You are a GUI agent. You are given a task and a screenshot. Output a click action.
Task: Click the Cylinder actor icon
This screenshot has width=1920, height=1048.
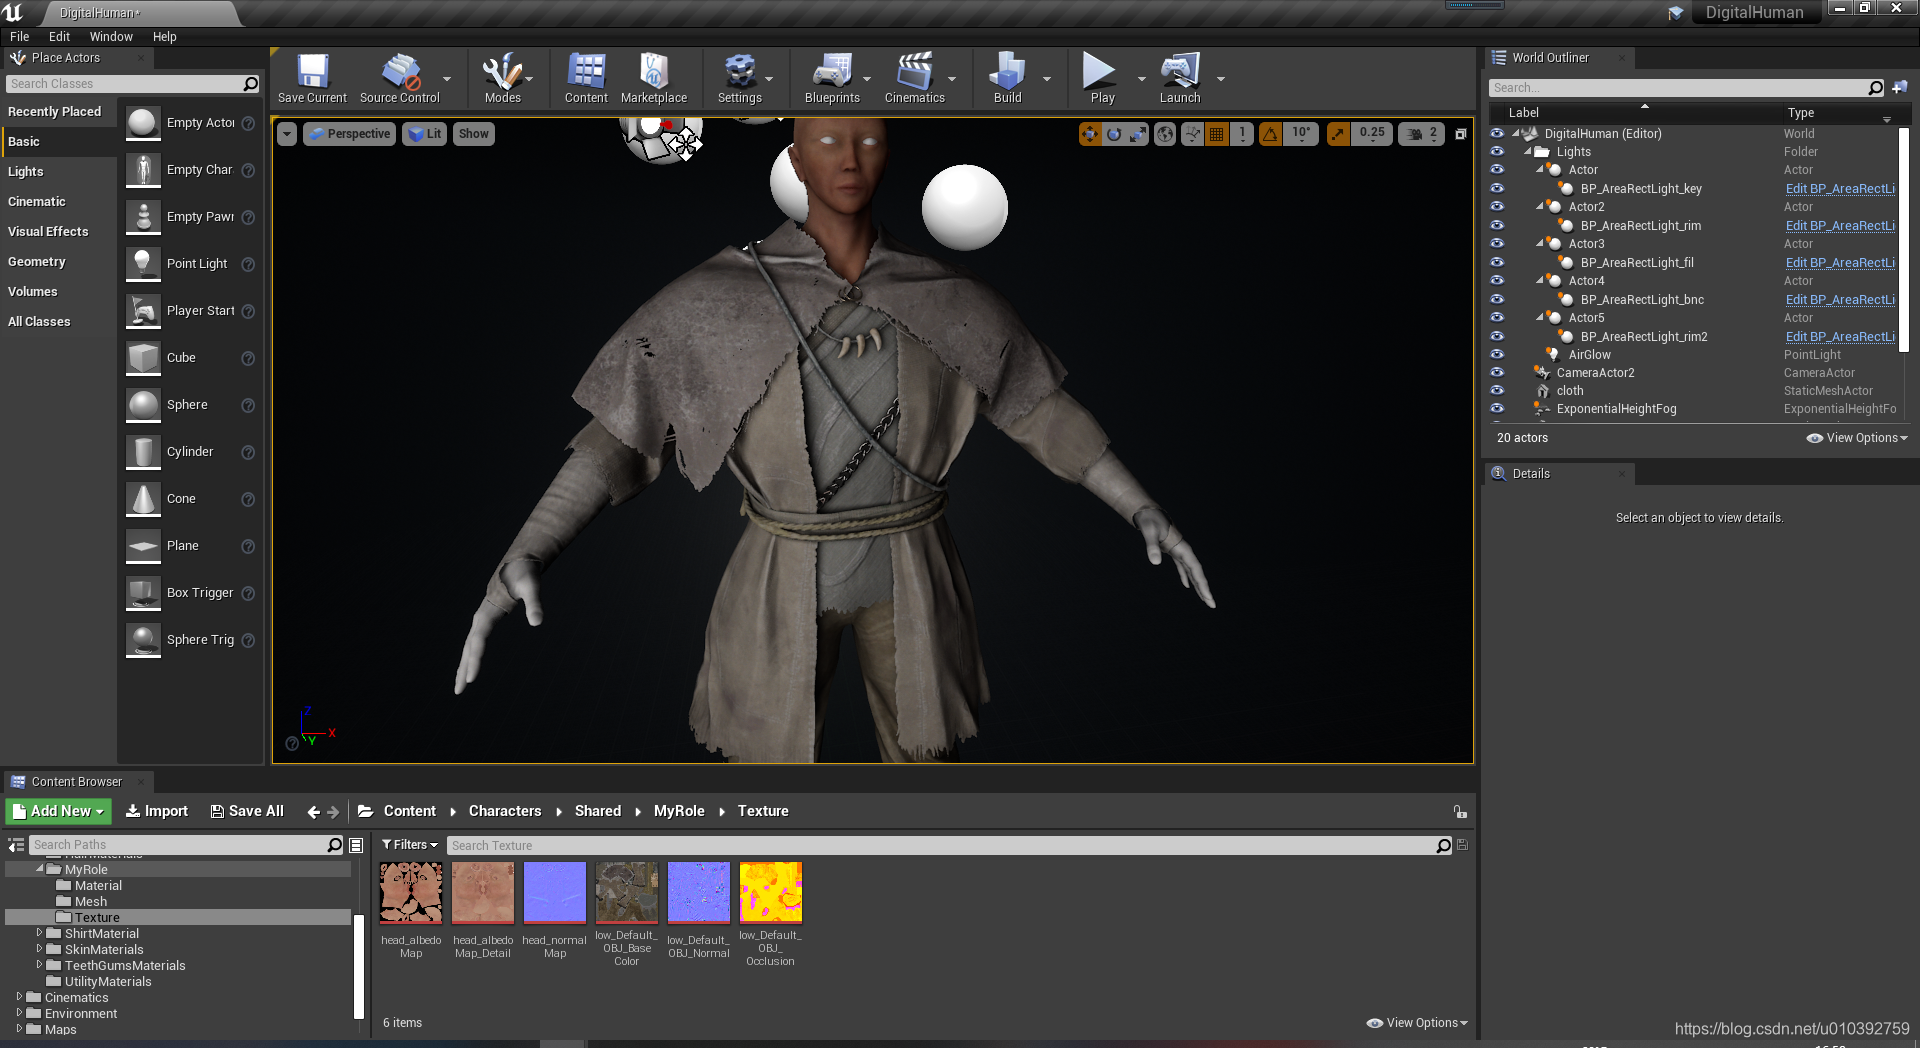(143, 452)
